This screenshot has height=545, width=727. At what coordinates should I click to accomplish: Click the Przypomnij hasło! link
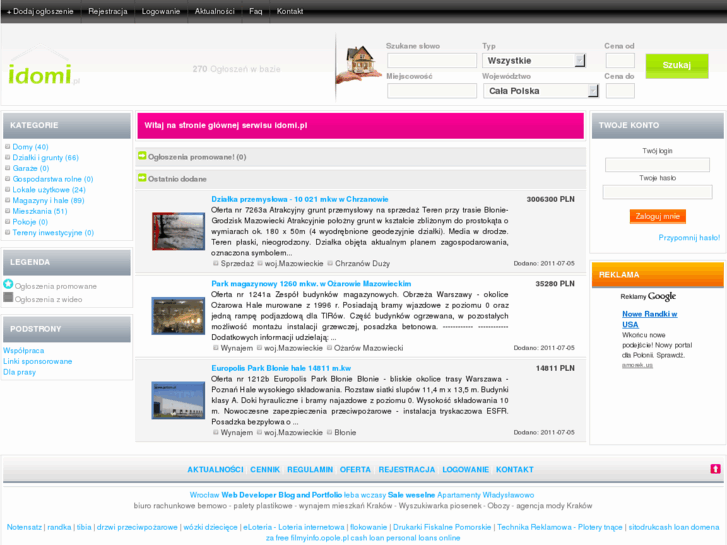pyautogui.click(x=689, y=237)
